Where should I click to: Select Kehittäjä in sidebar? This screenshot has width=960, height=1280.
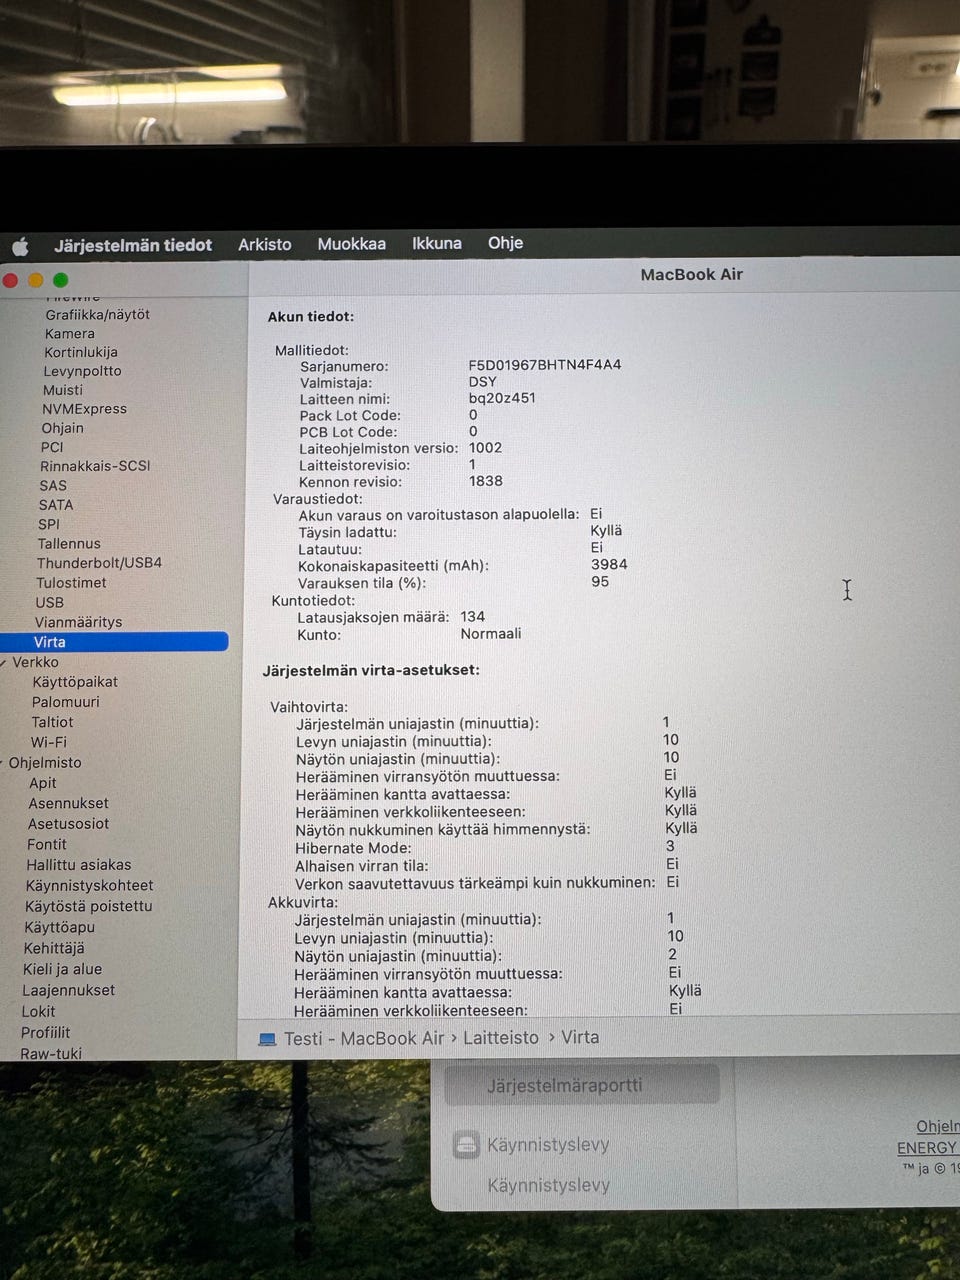[54, 948]
